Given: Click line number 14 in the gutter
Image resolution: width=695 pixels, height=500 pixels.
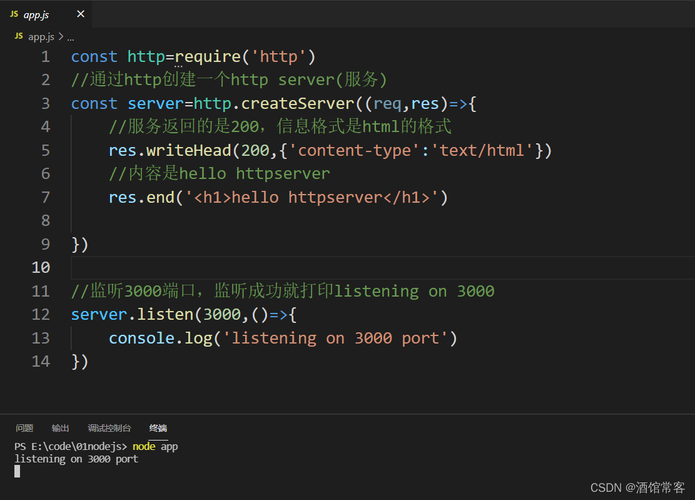Looking at the screenshot, I should 41,362.
